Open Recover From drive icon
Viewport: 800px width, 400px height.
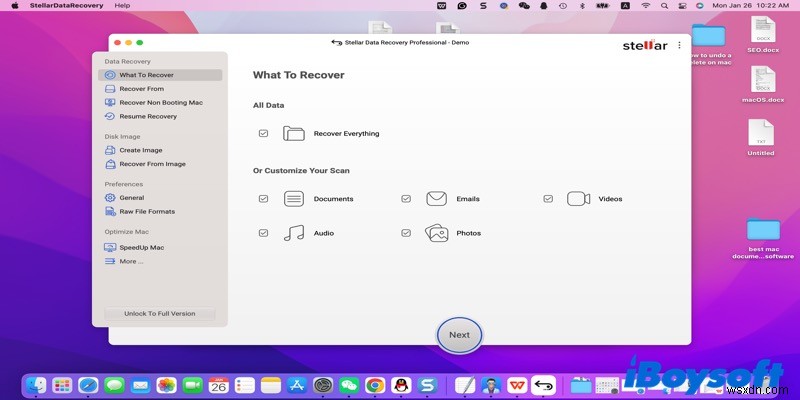click(x=110, y=89)
